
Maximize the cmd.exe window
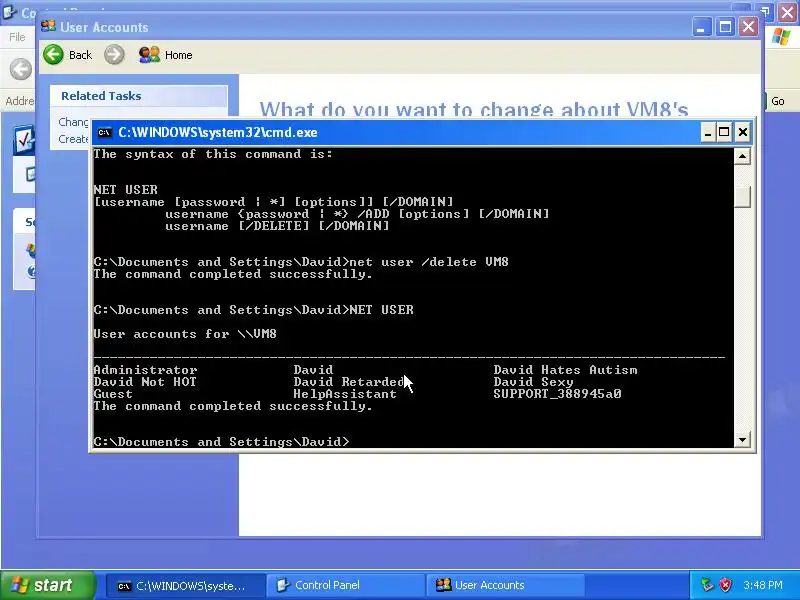tap(724, 133)
